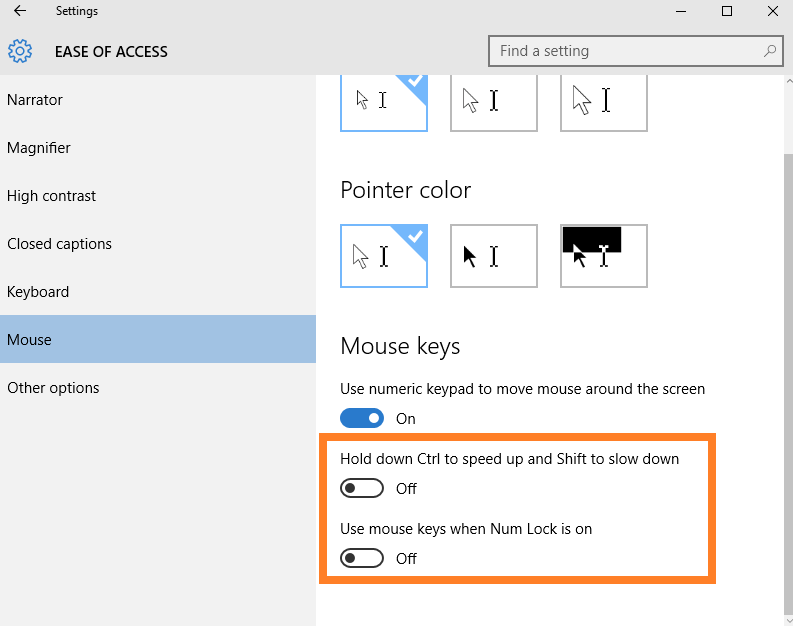Click the back arrow in title bar
Image resolution: width=793 pixels, height=626 pixels.
click(x=20, y=12)
